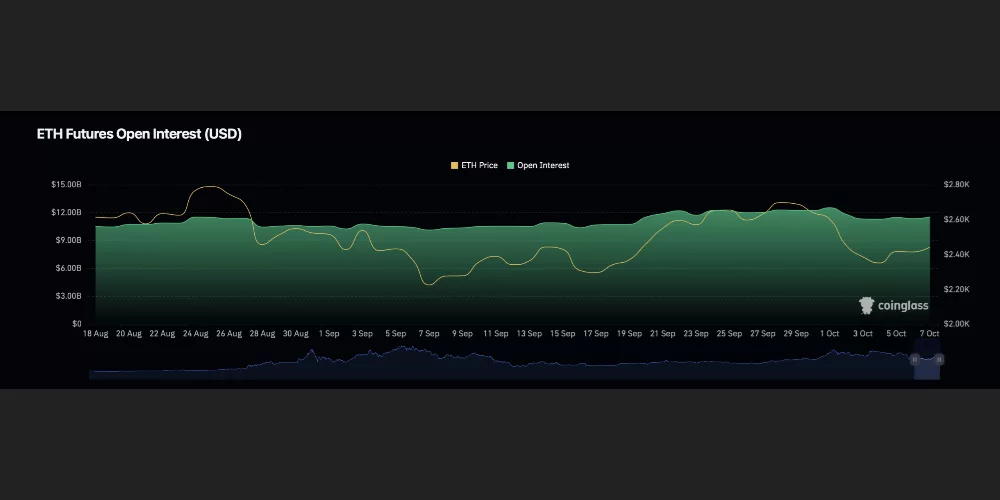Click the $2.00K right axis label
Image resolution: width=1000 pixels, height=500 pixels.
coord(957,324)
